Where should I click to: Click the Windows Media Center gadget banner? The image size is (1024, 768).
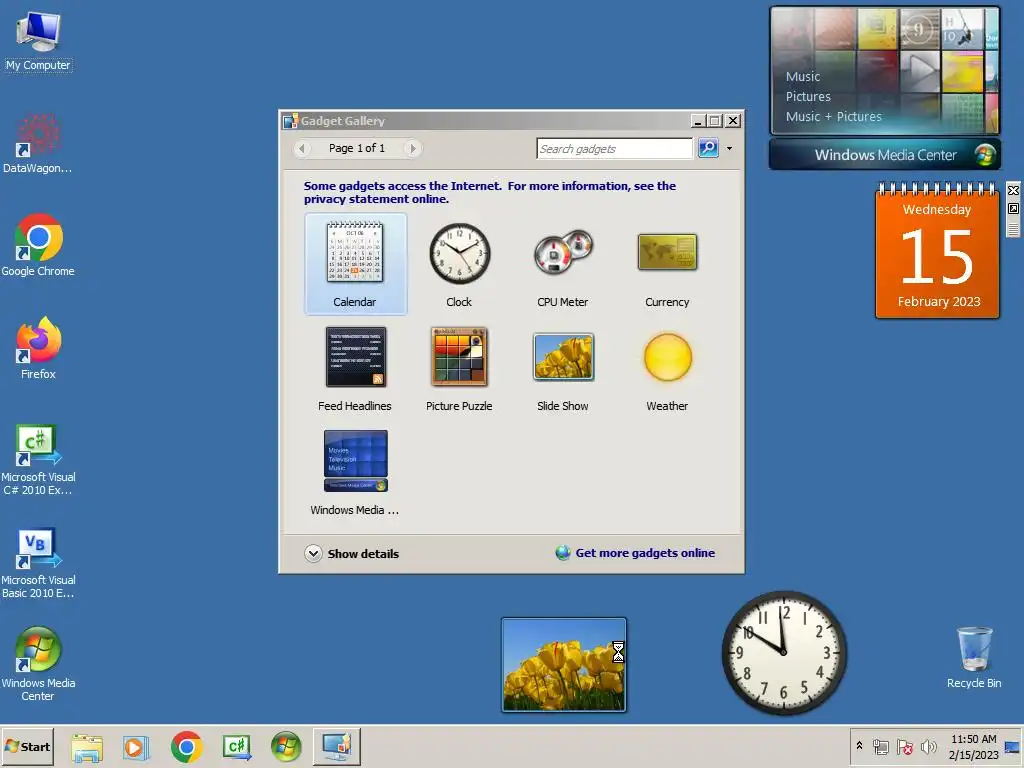(884, 155)
